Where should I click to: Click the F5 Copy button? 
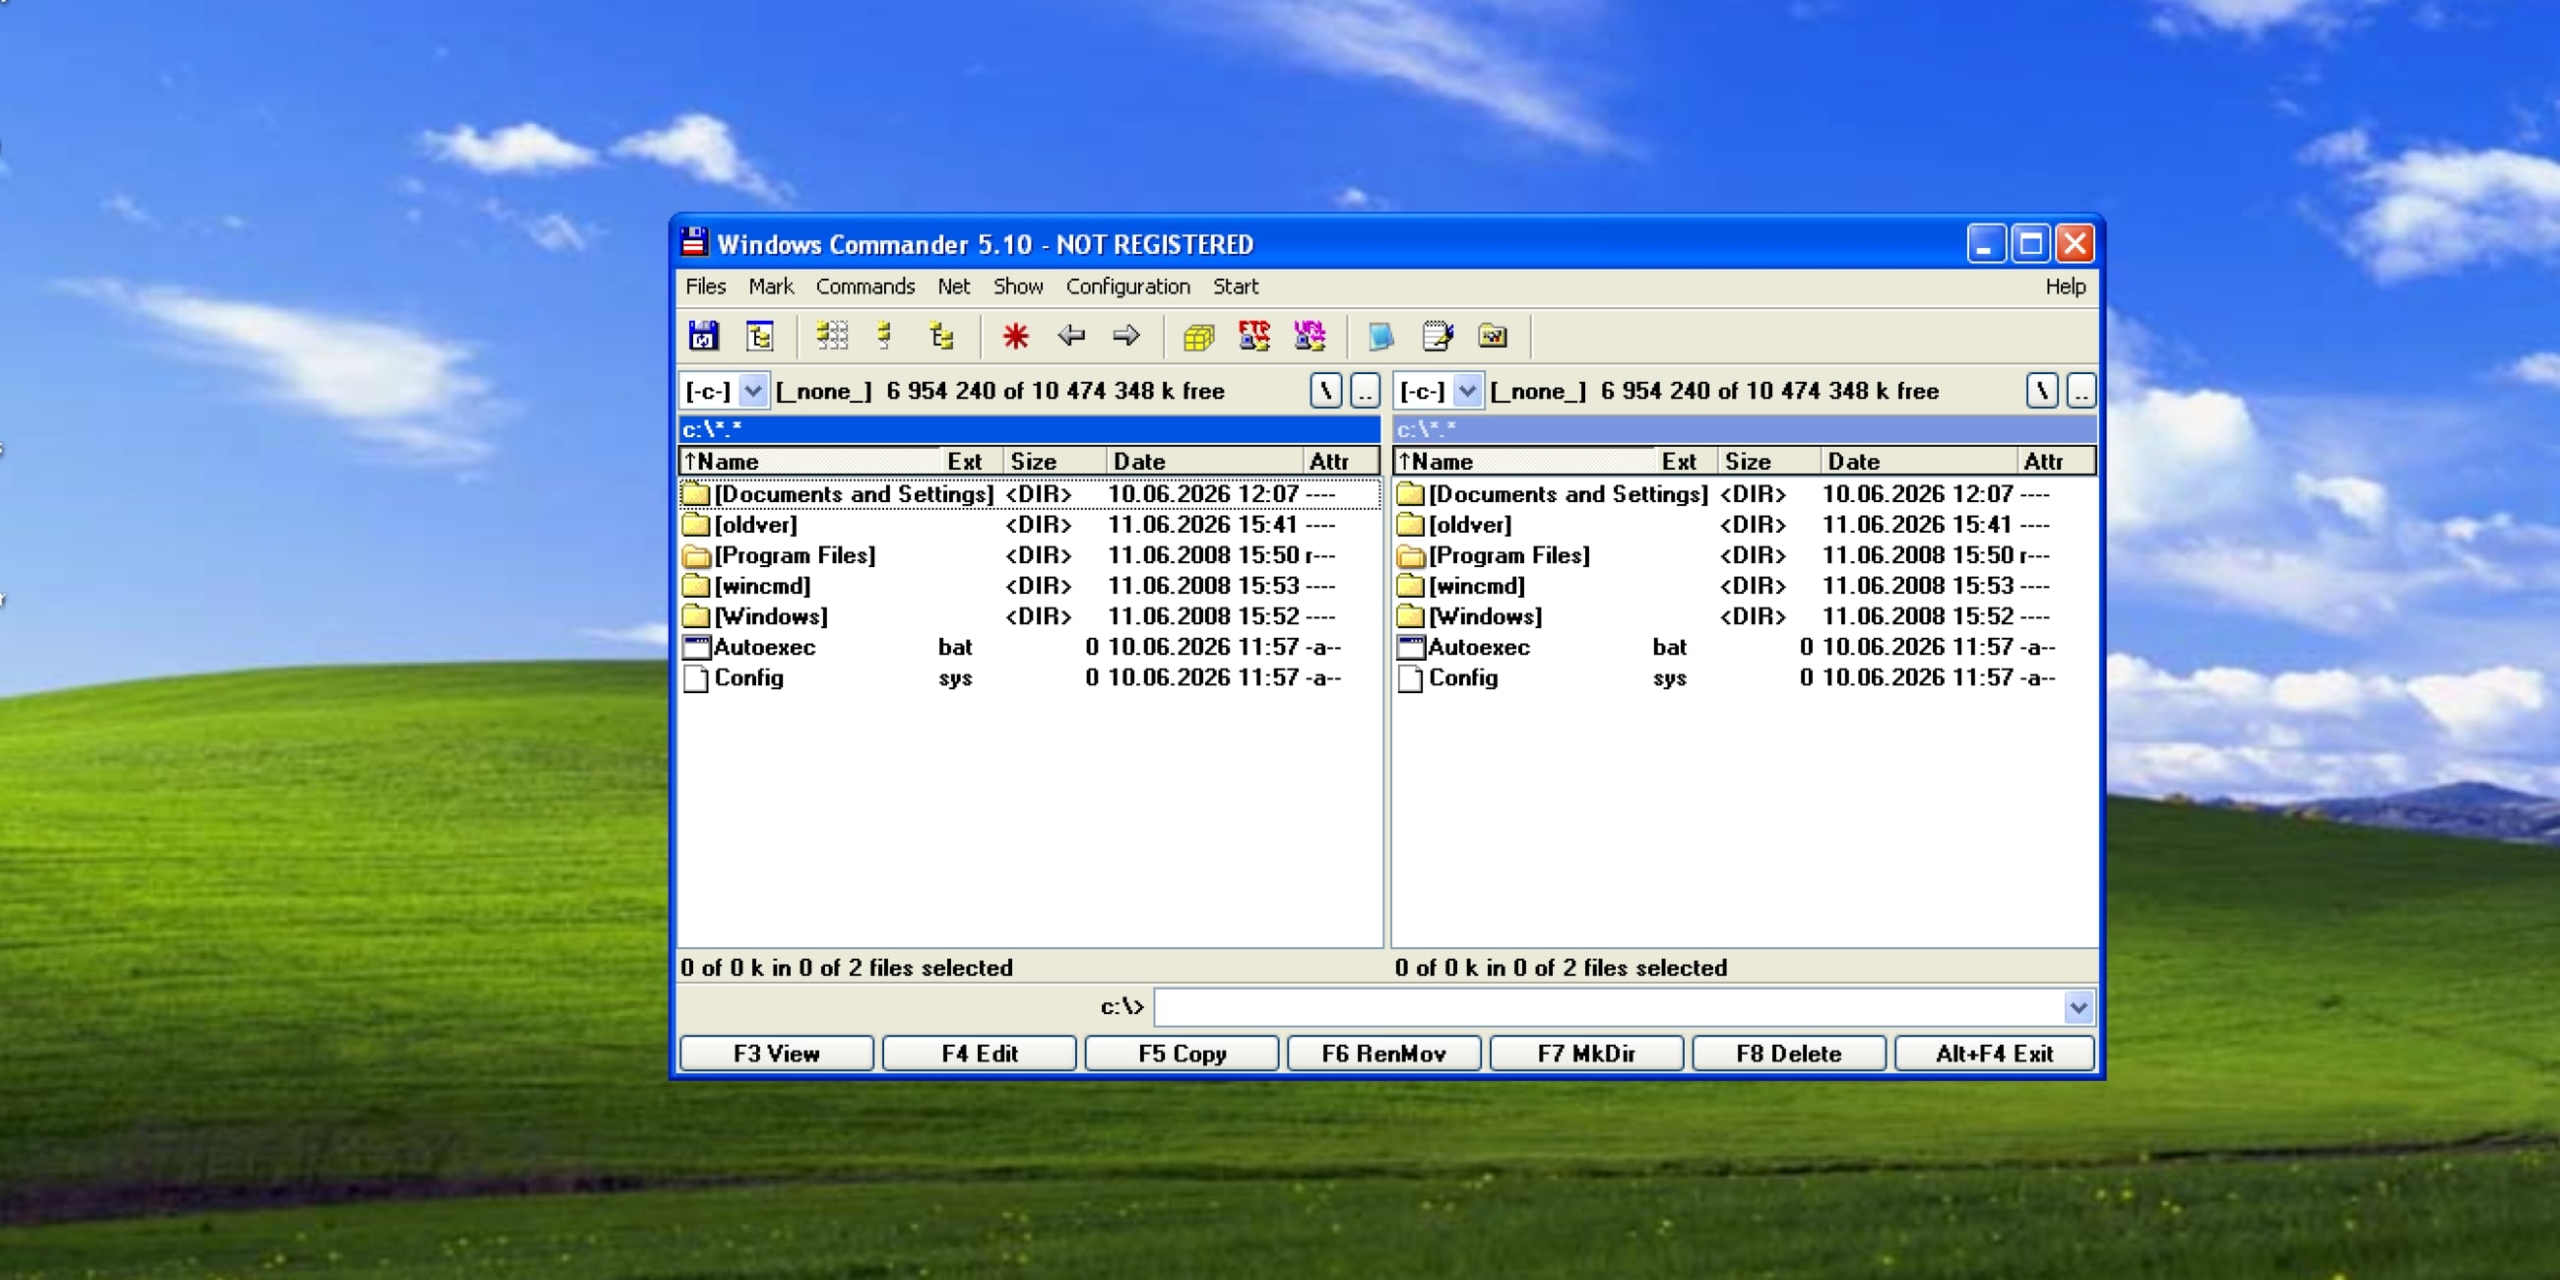(x=1182, y=1053)
